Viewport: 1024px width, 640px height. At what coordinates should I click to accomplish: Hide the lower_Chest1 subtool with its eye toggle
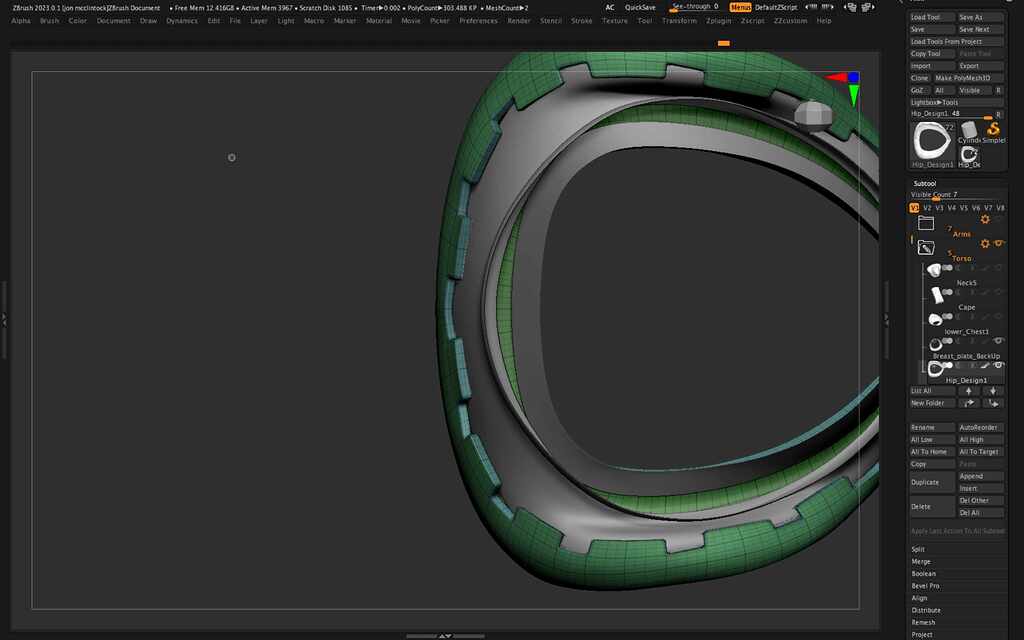998,316
